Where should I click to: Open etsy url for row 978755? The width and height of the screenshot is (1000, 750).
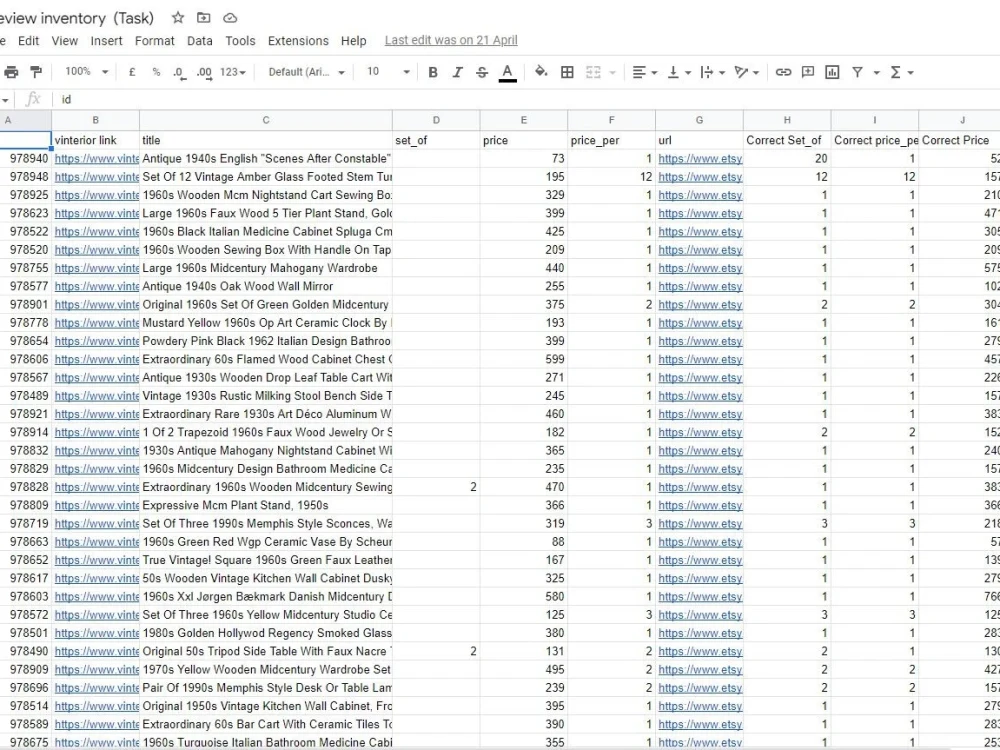700,268
